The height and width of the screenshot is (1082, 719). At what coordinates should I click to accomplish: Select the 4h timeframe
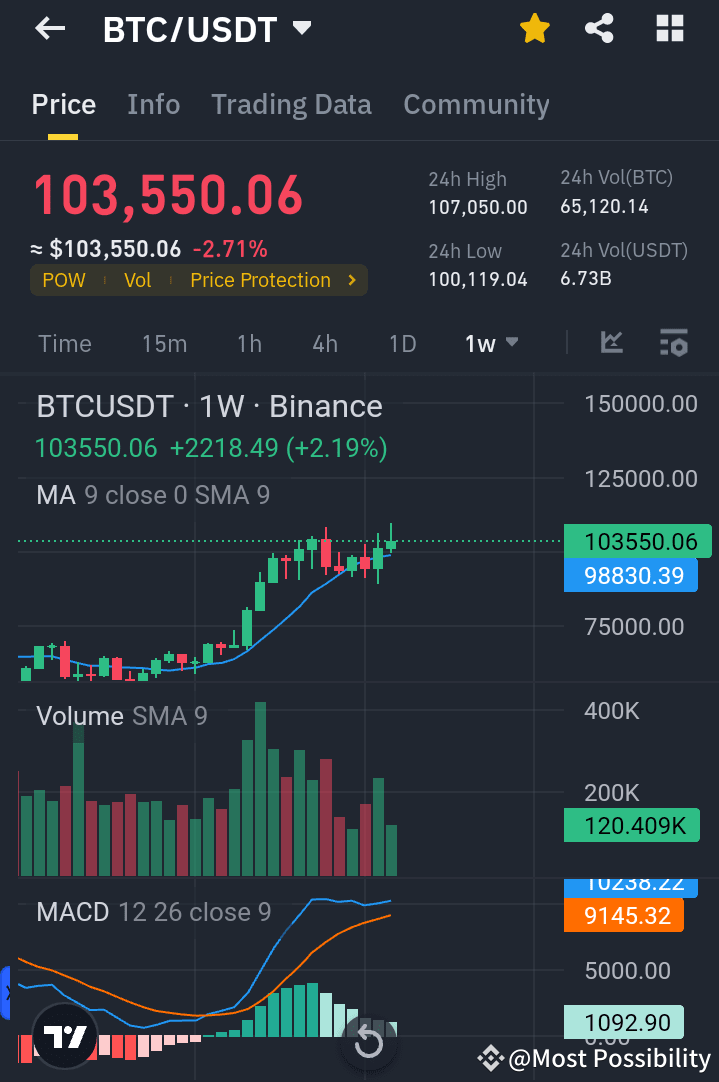click(x=325, y=344)
